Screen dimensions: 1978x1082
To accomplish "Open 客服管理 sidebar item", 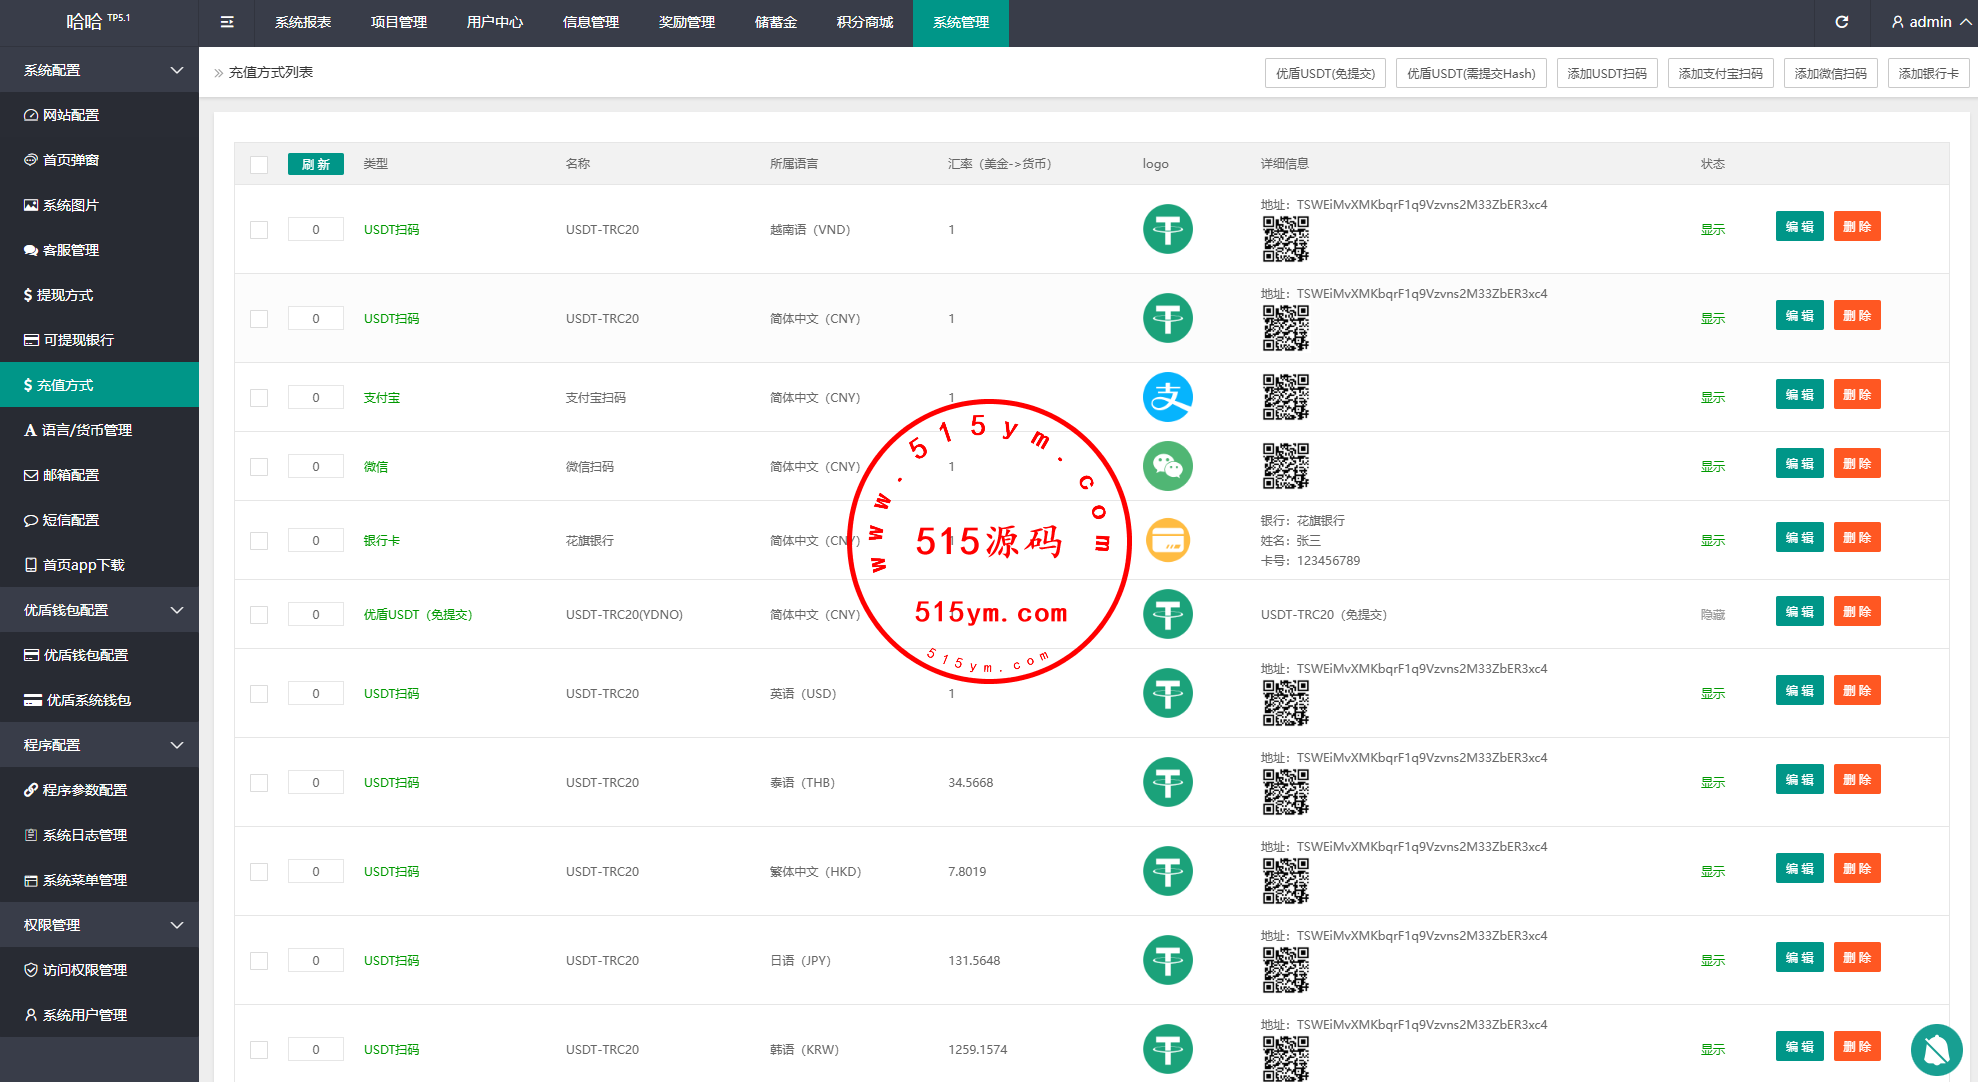I will coord(71,250).
